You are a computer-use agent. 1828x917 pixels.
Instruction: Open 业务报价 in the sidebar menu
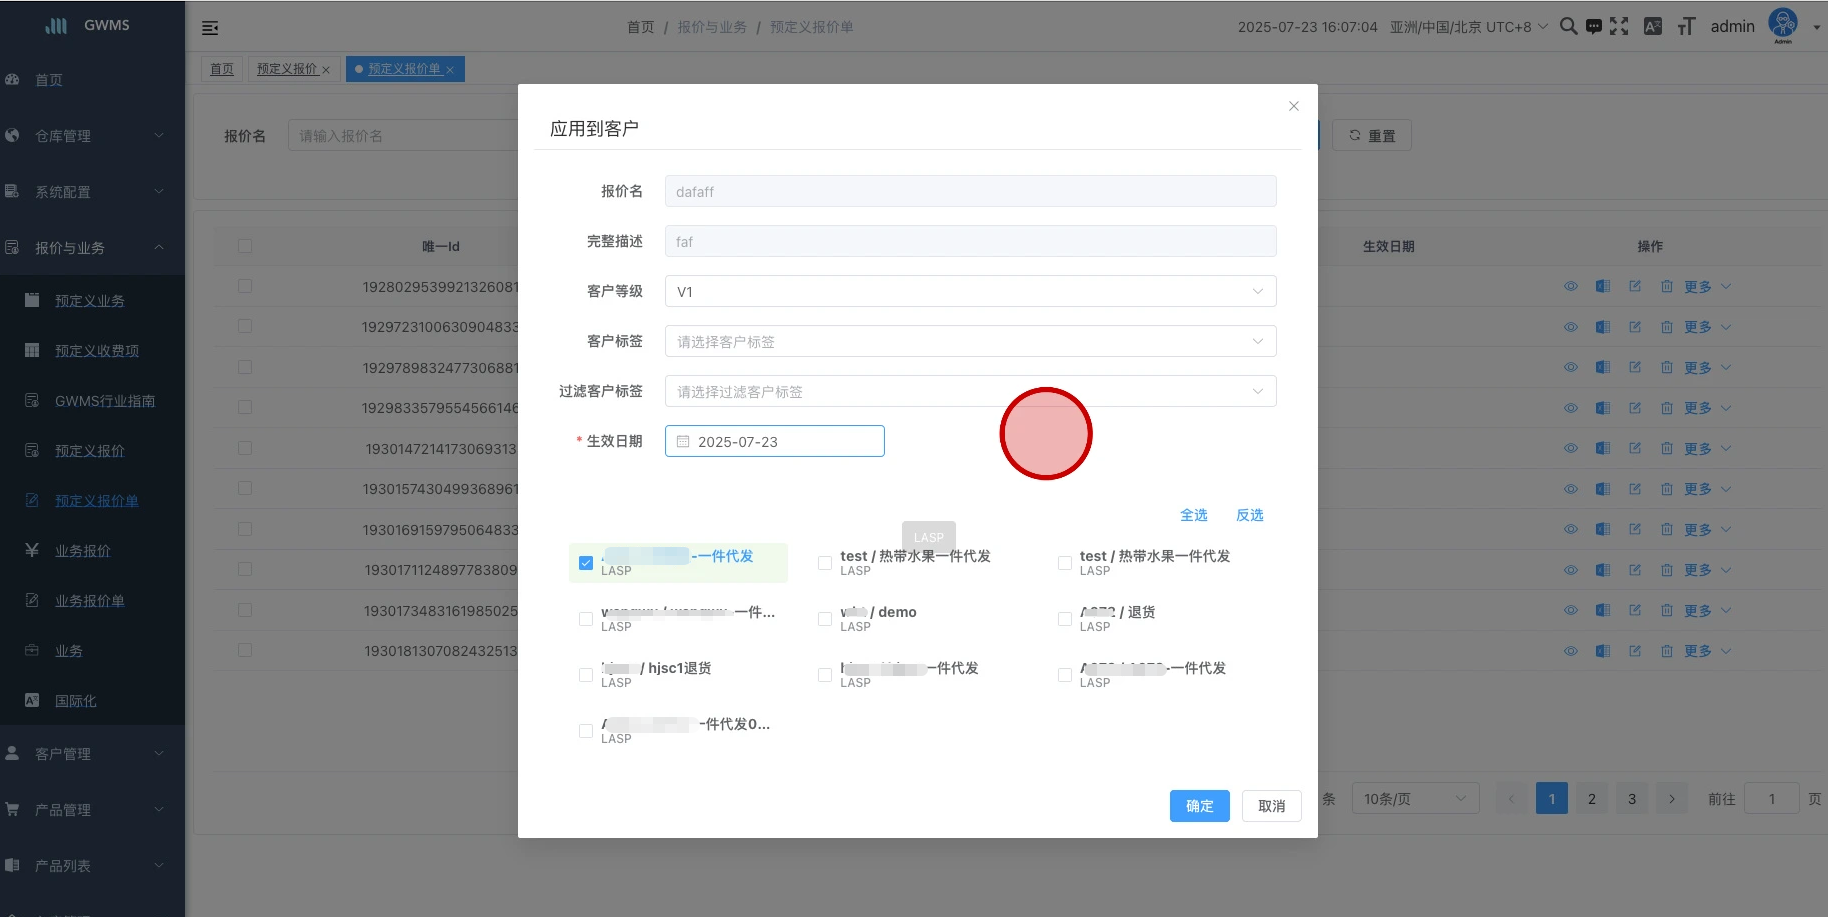[x=83, y=551]
